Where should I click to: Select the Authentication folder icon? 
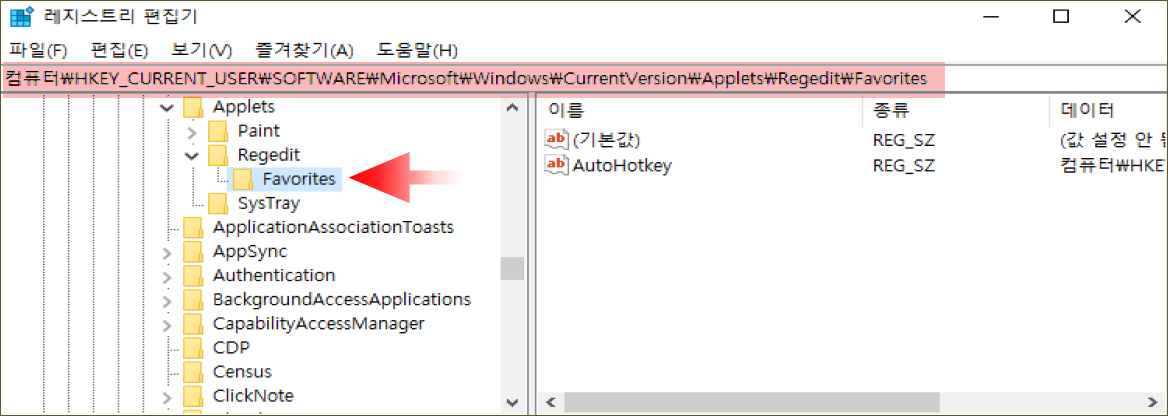pyautogui.click(x=193, y=276)
